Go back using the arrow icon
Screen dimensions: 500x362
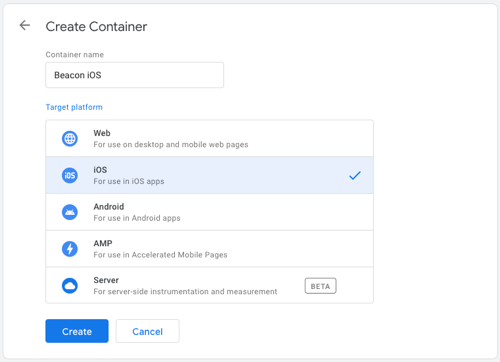[25, 25]
